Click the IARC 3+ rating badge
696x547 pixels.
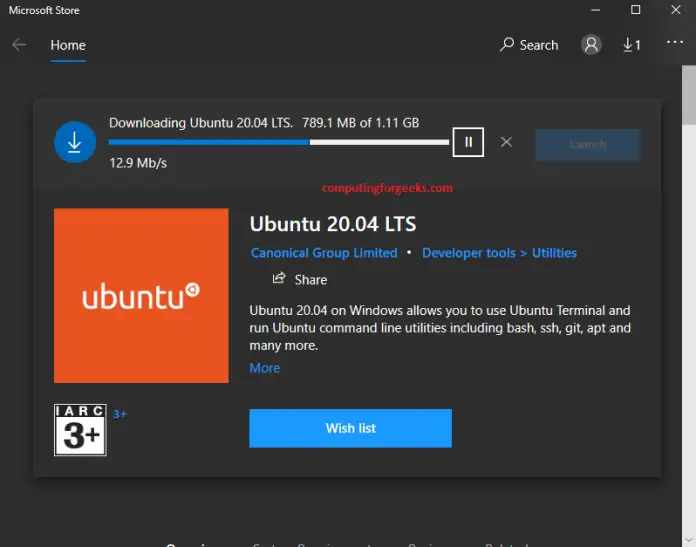coord(80,430)
